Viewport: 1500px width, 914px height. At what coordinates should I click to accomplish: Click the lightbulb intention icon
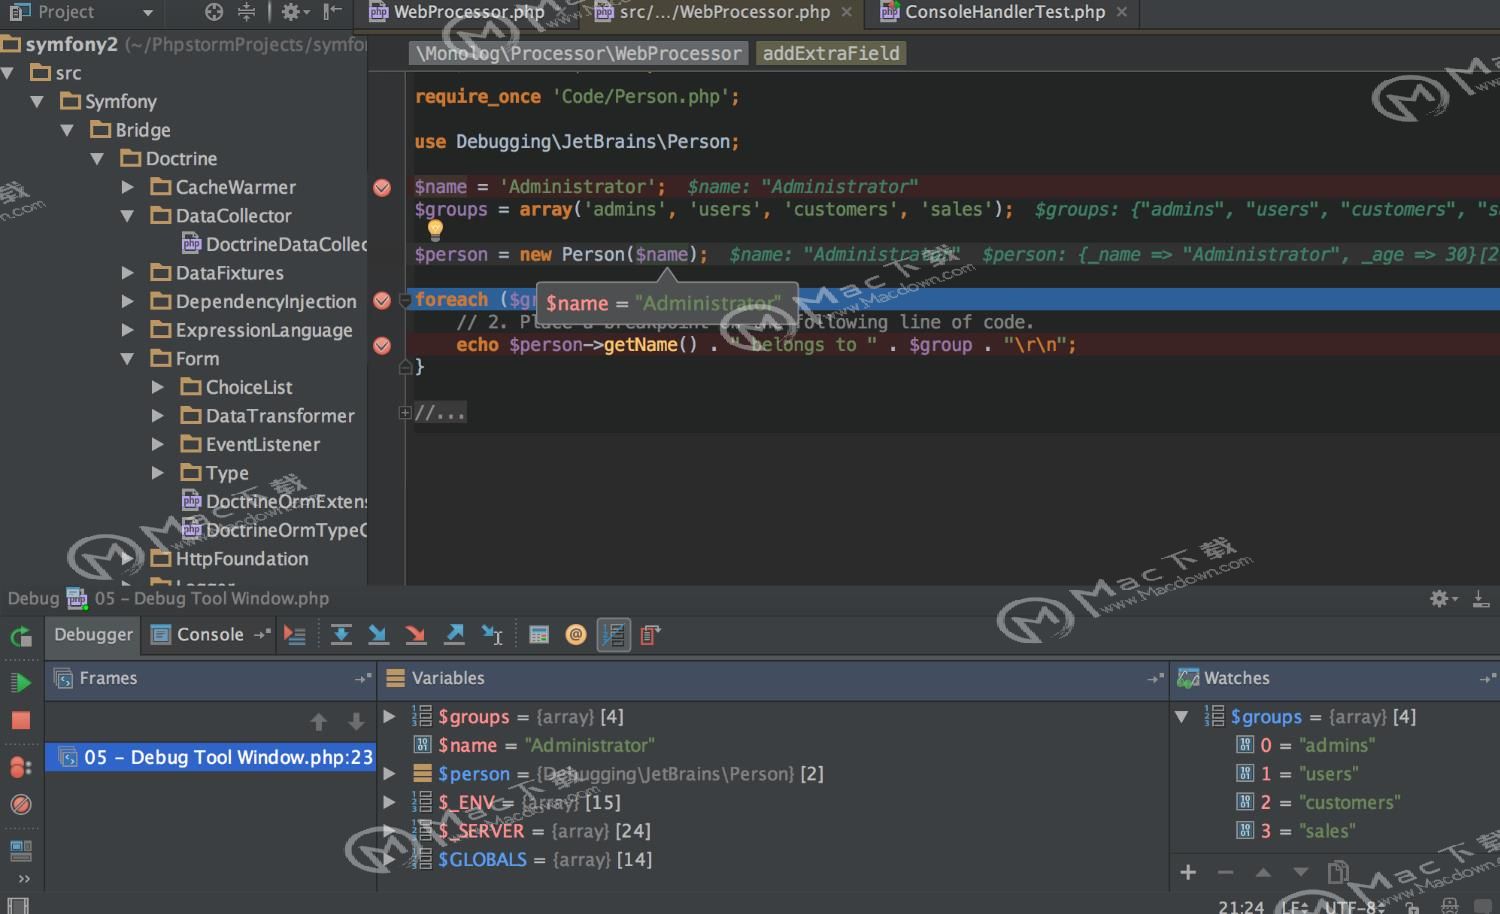click(x=435, y=231)
